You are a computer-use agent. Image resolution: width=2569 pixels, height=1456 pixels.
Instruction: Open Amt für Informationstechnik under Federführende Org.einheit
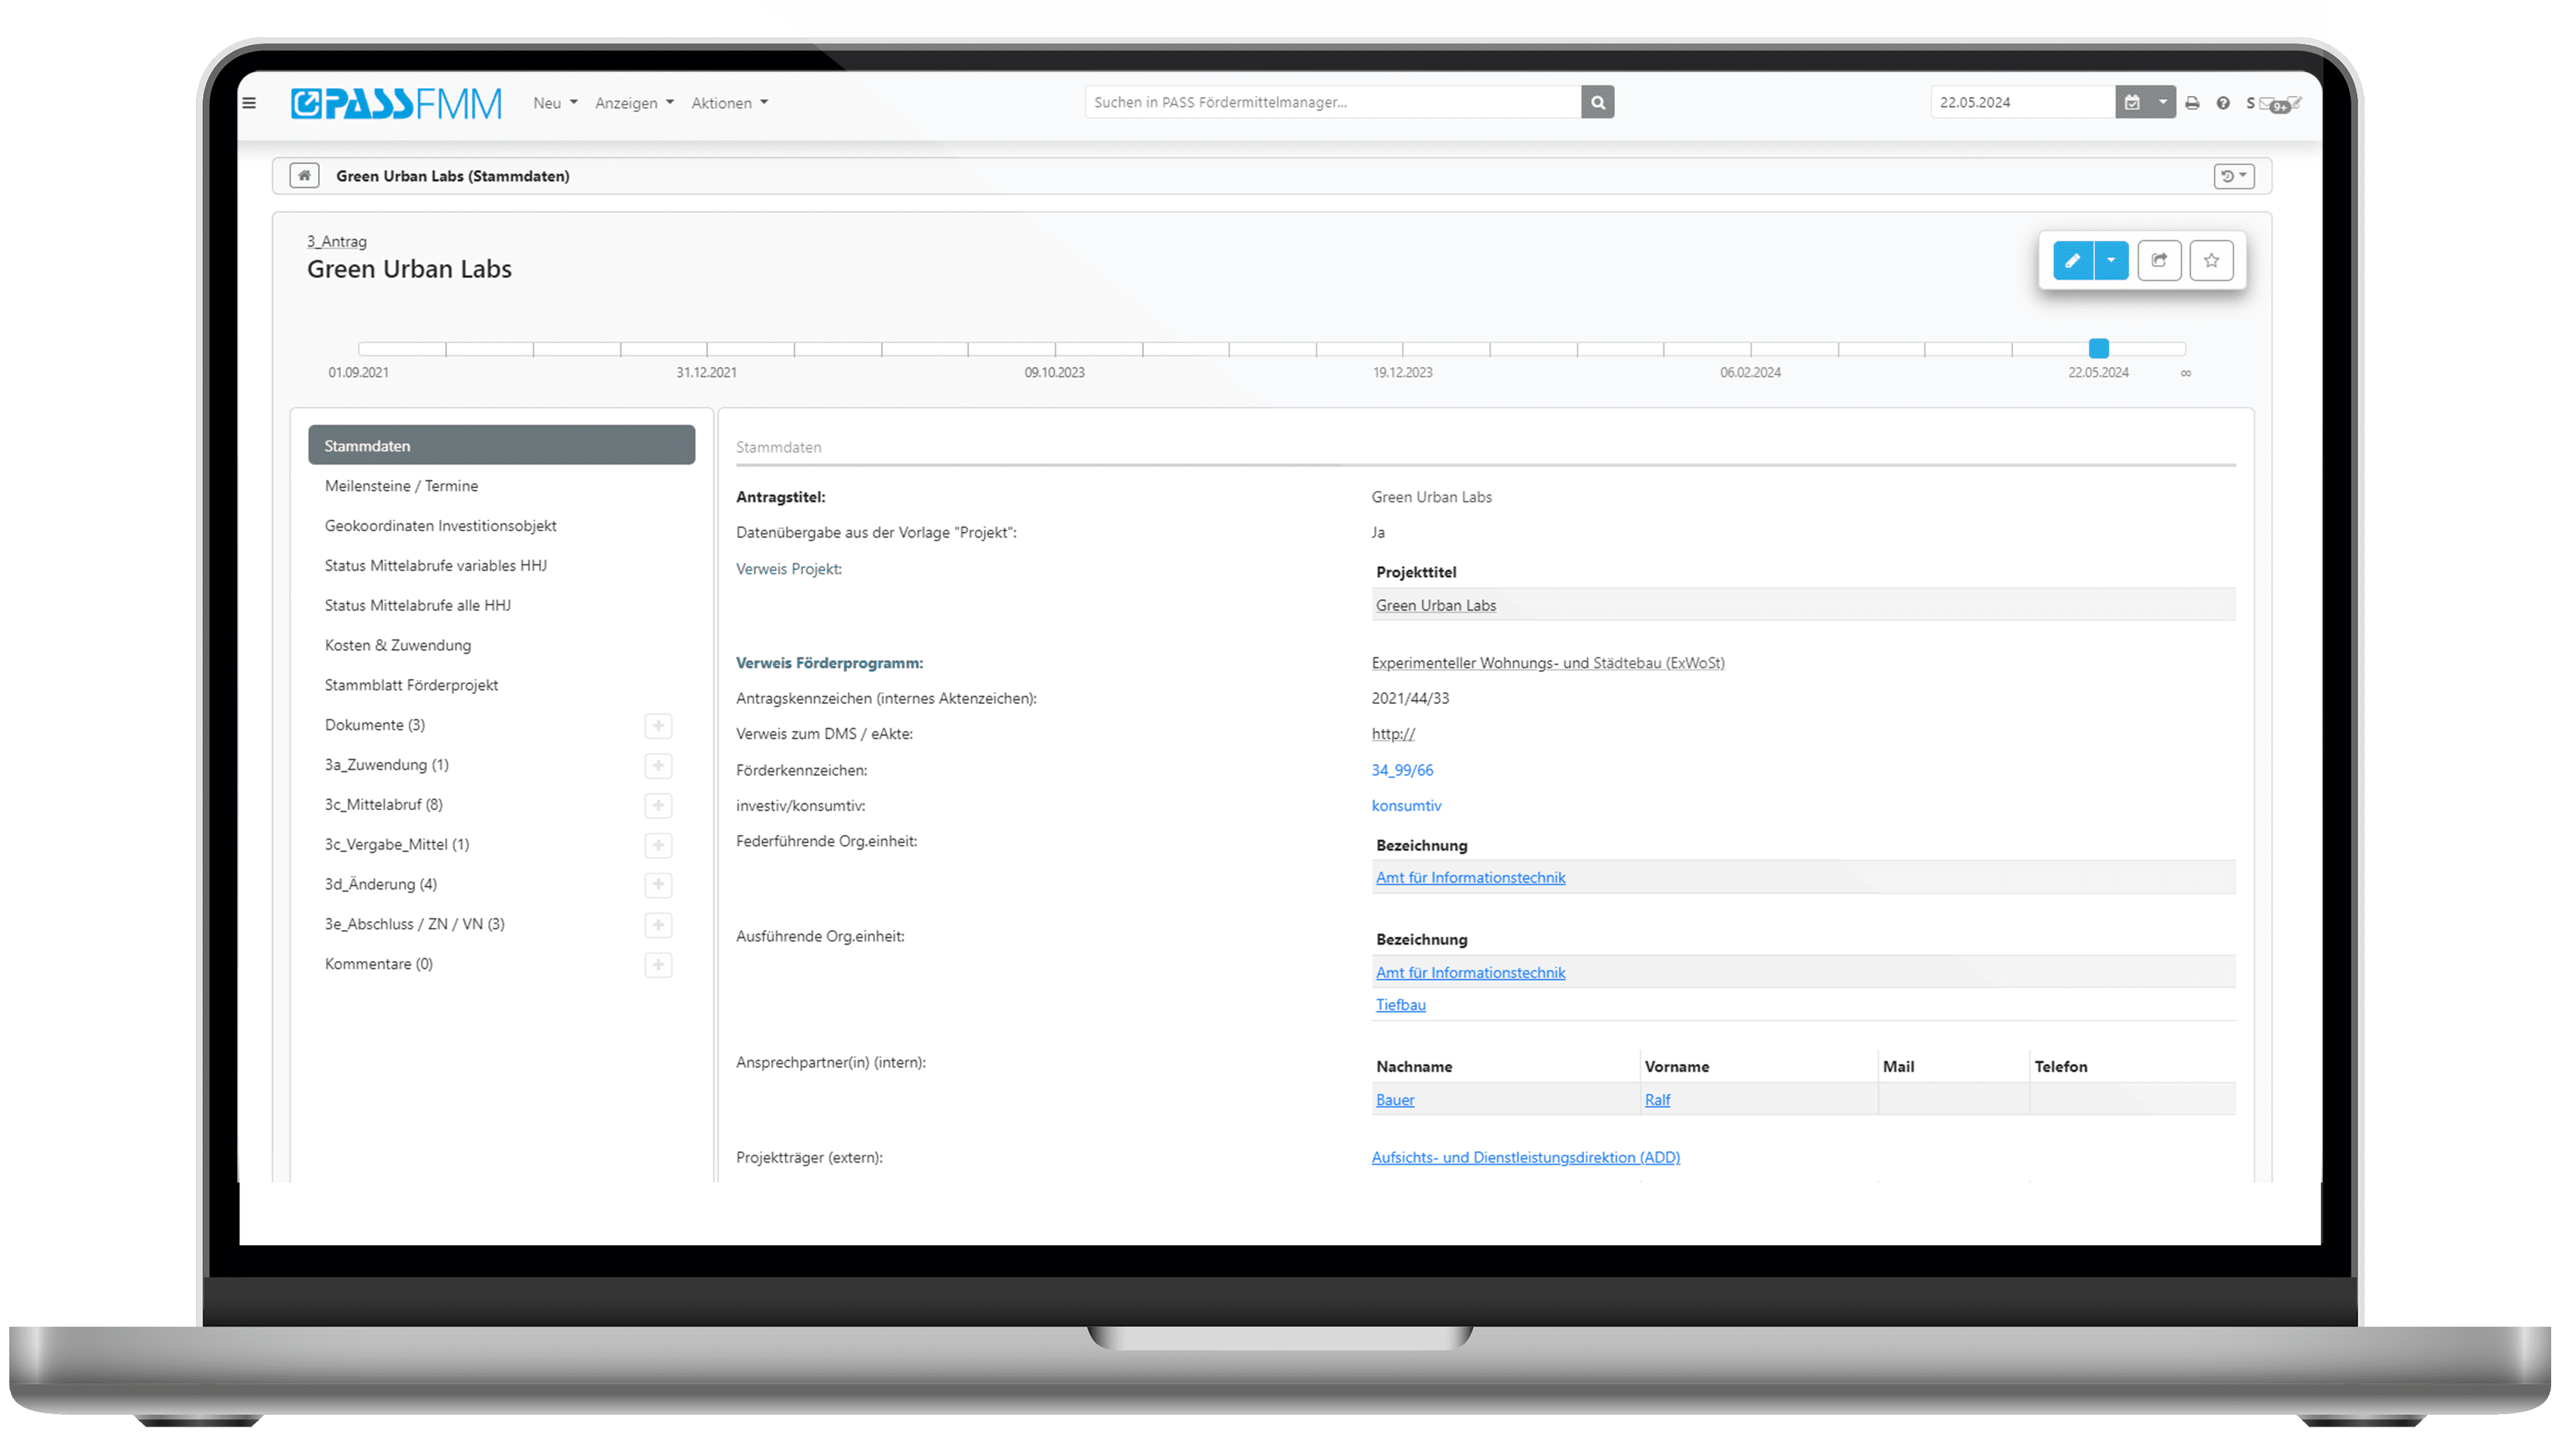tap(1470, 878)
